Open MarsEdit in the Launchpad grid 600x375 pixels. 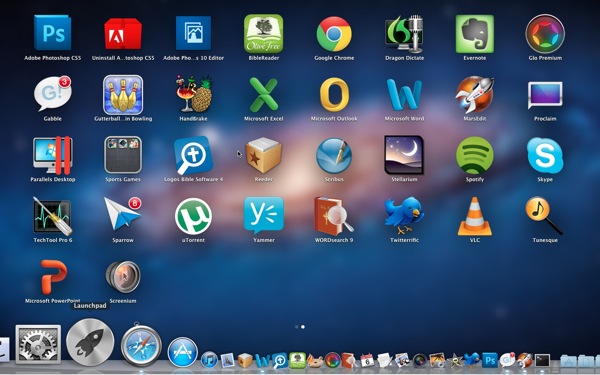pos(474,94)
